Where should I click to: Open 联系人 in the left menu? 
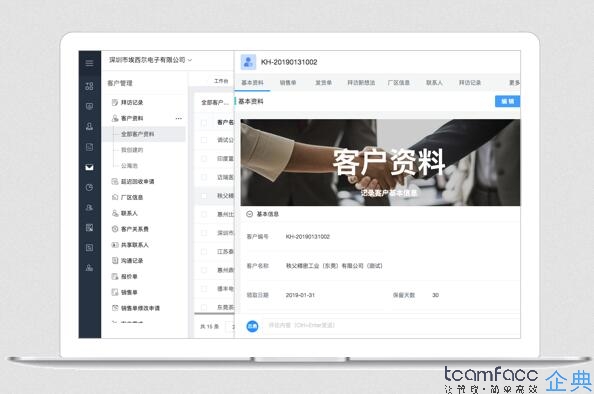129,213
